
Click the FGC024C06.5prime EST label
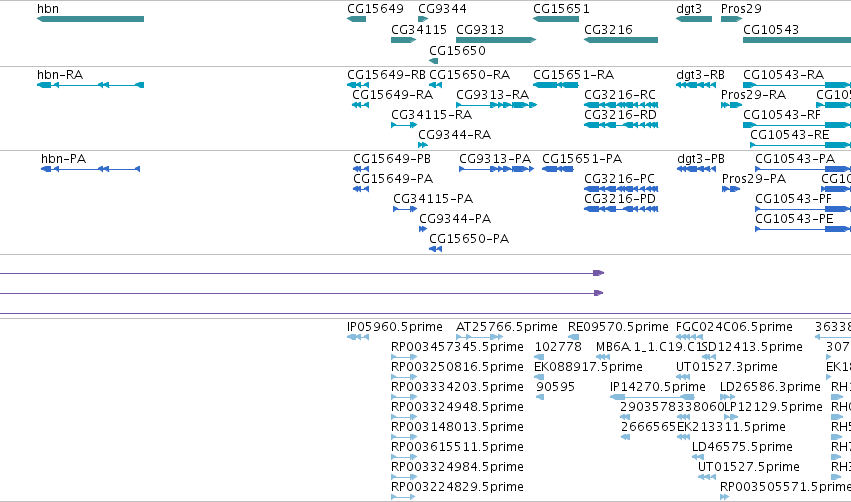click(x=734, y=327)
